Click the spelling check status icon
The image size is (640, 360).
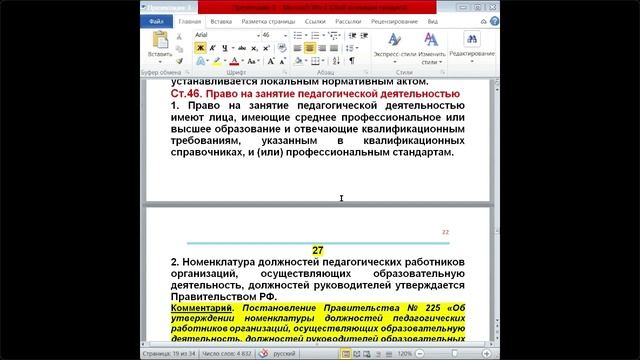tap(264, 353)
